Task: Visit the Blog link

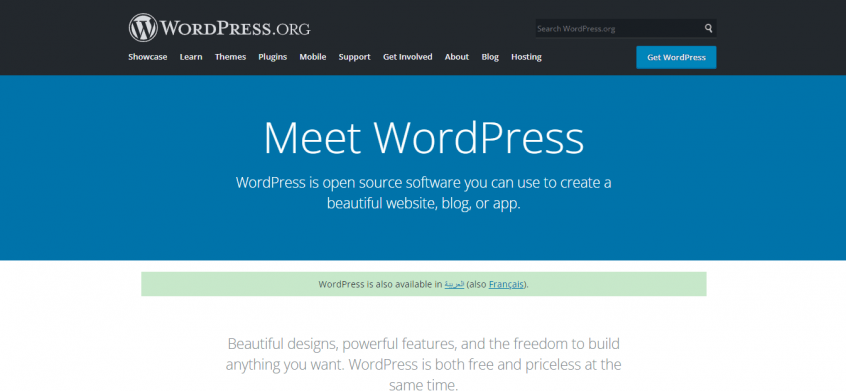Action: tap(490, 57)
